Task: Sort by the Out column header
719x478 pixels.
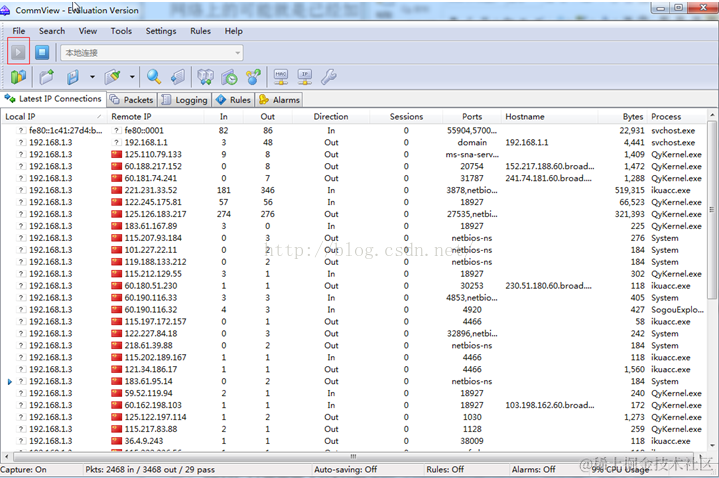Action: coord(268,117)
